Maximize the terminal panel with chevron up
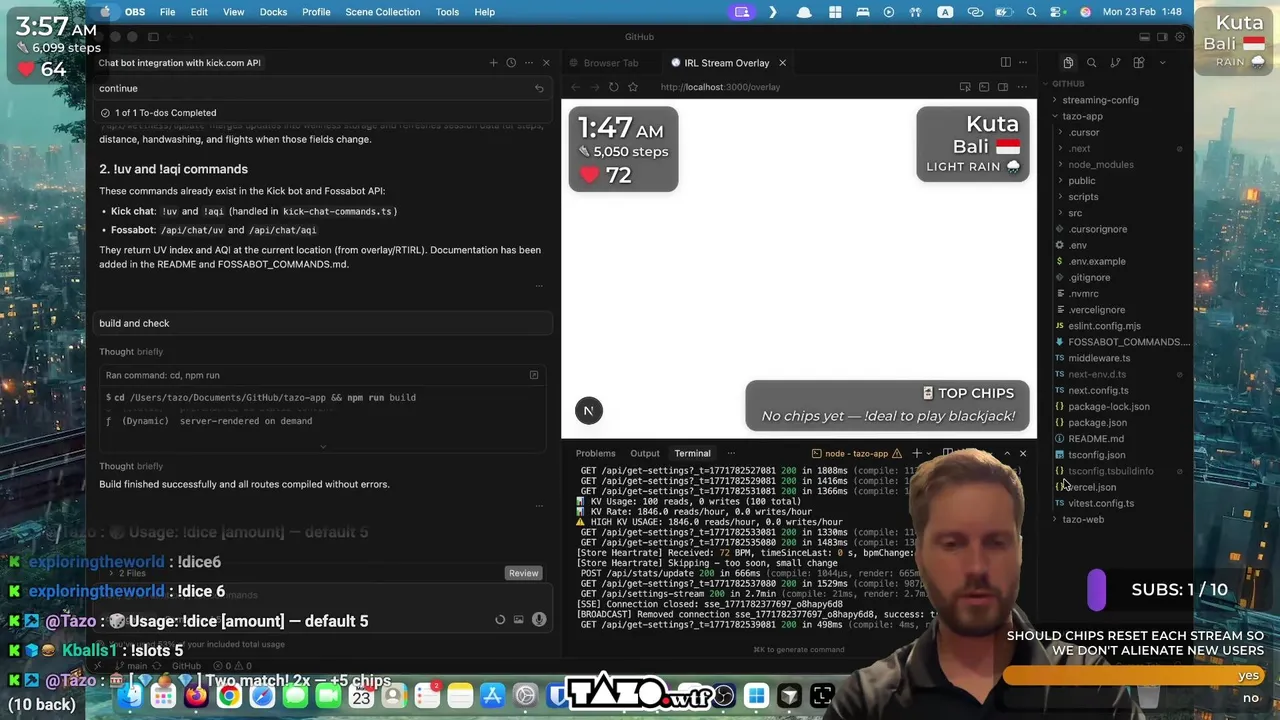 pyautogui.click(x=1006, y=454)
